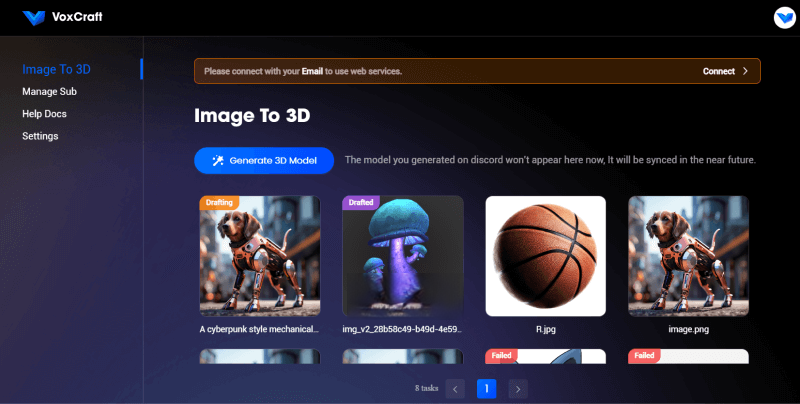The height and width of the screenshot is (404, 800).
Task: Open the user avatar icon in top-right
Action: click(783, 18)
